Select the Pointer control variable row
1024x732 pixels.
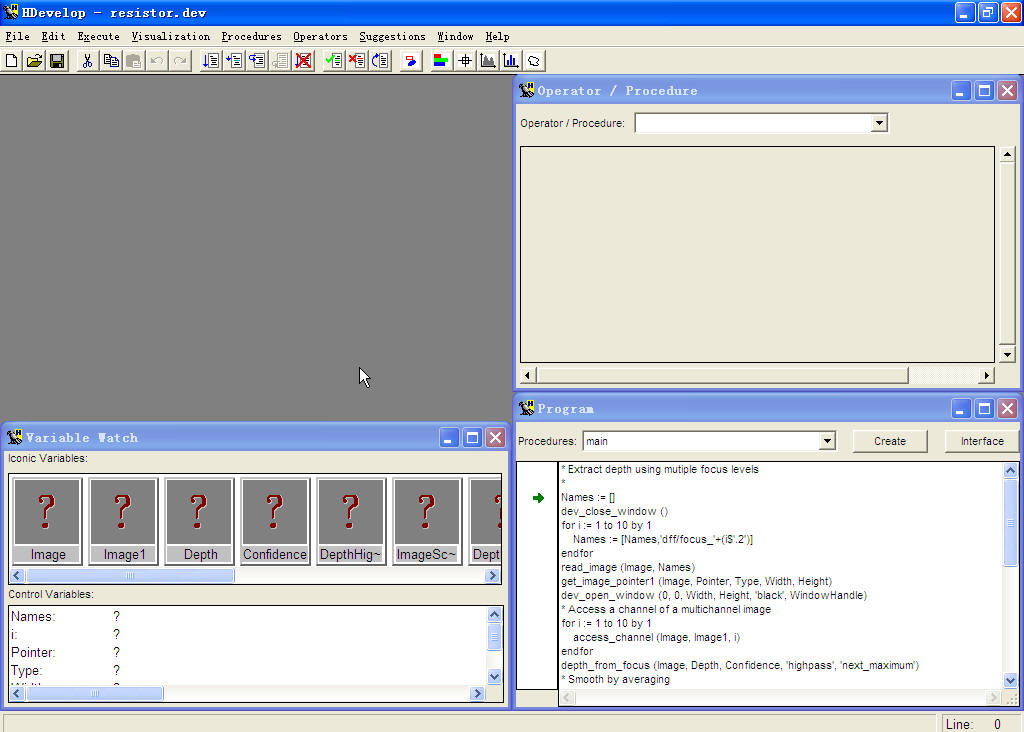(248, 652)
